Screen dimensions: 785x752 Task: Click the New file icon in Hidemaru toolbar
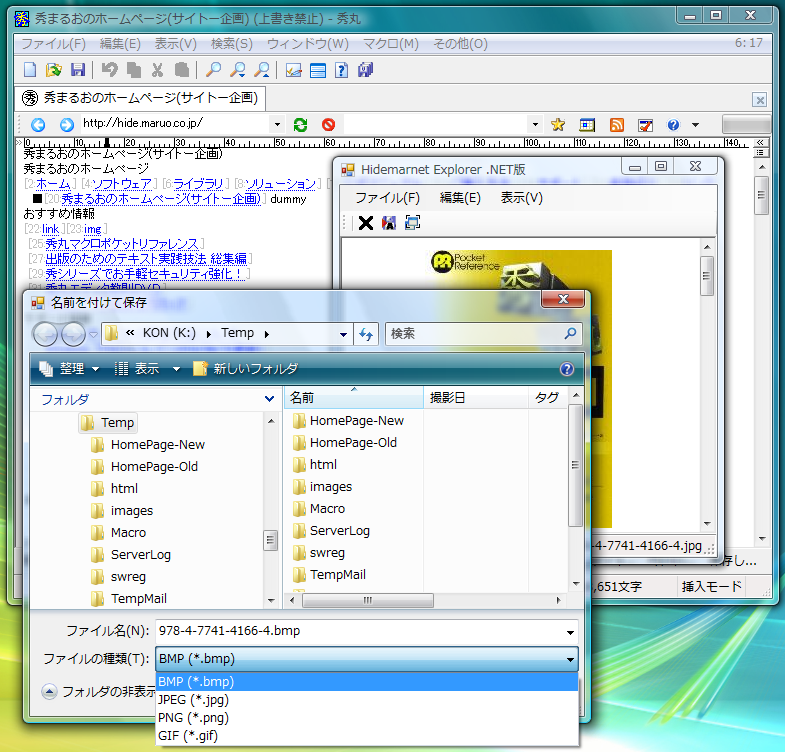30,70
